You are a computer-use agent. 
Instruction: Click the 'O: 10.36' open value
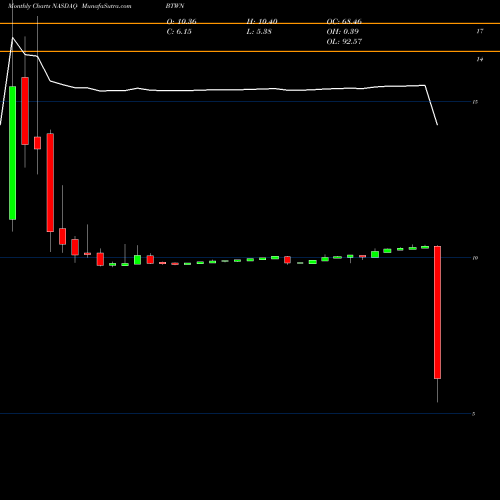tap(181, 21)
